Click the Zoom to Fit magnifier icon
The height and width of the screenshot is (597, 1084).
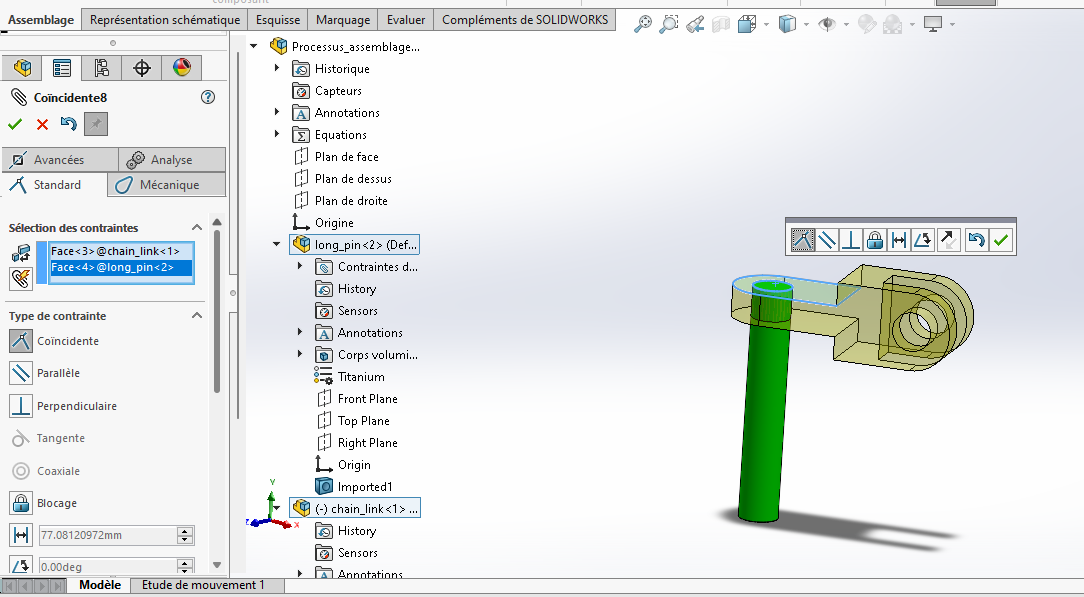(x=643, y=25)
